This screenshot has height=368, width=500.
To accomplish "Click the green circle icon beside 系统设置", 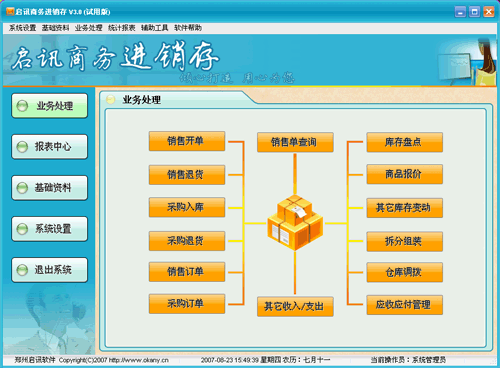I will point(22,229).
